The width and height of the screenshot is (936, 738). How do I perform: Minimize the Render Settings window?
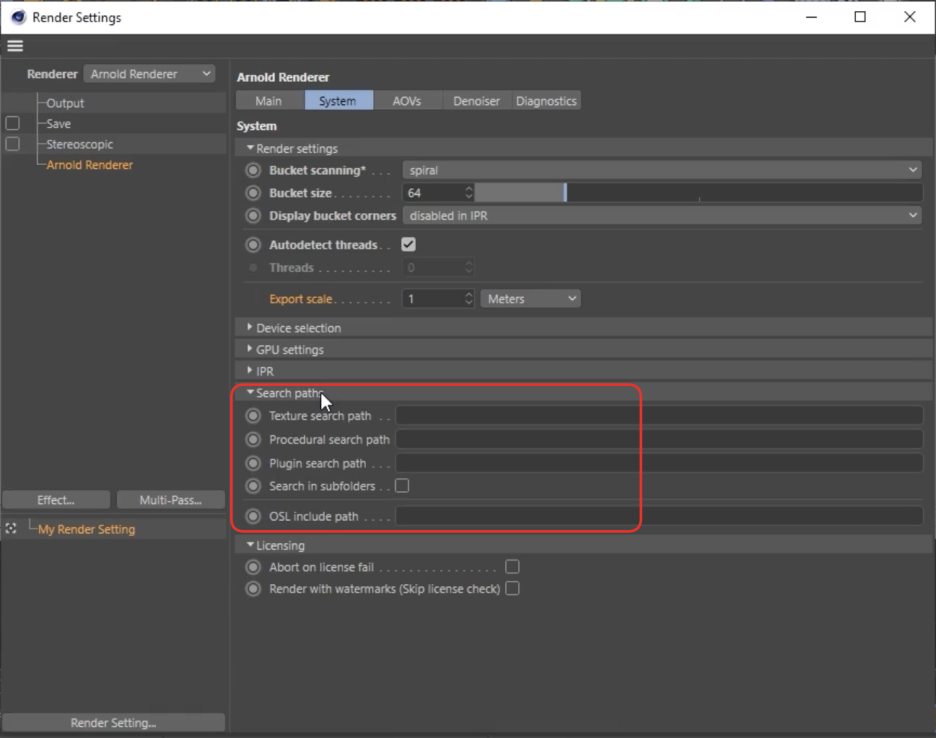[x=811, y=17]
